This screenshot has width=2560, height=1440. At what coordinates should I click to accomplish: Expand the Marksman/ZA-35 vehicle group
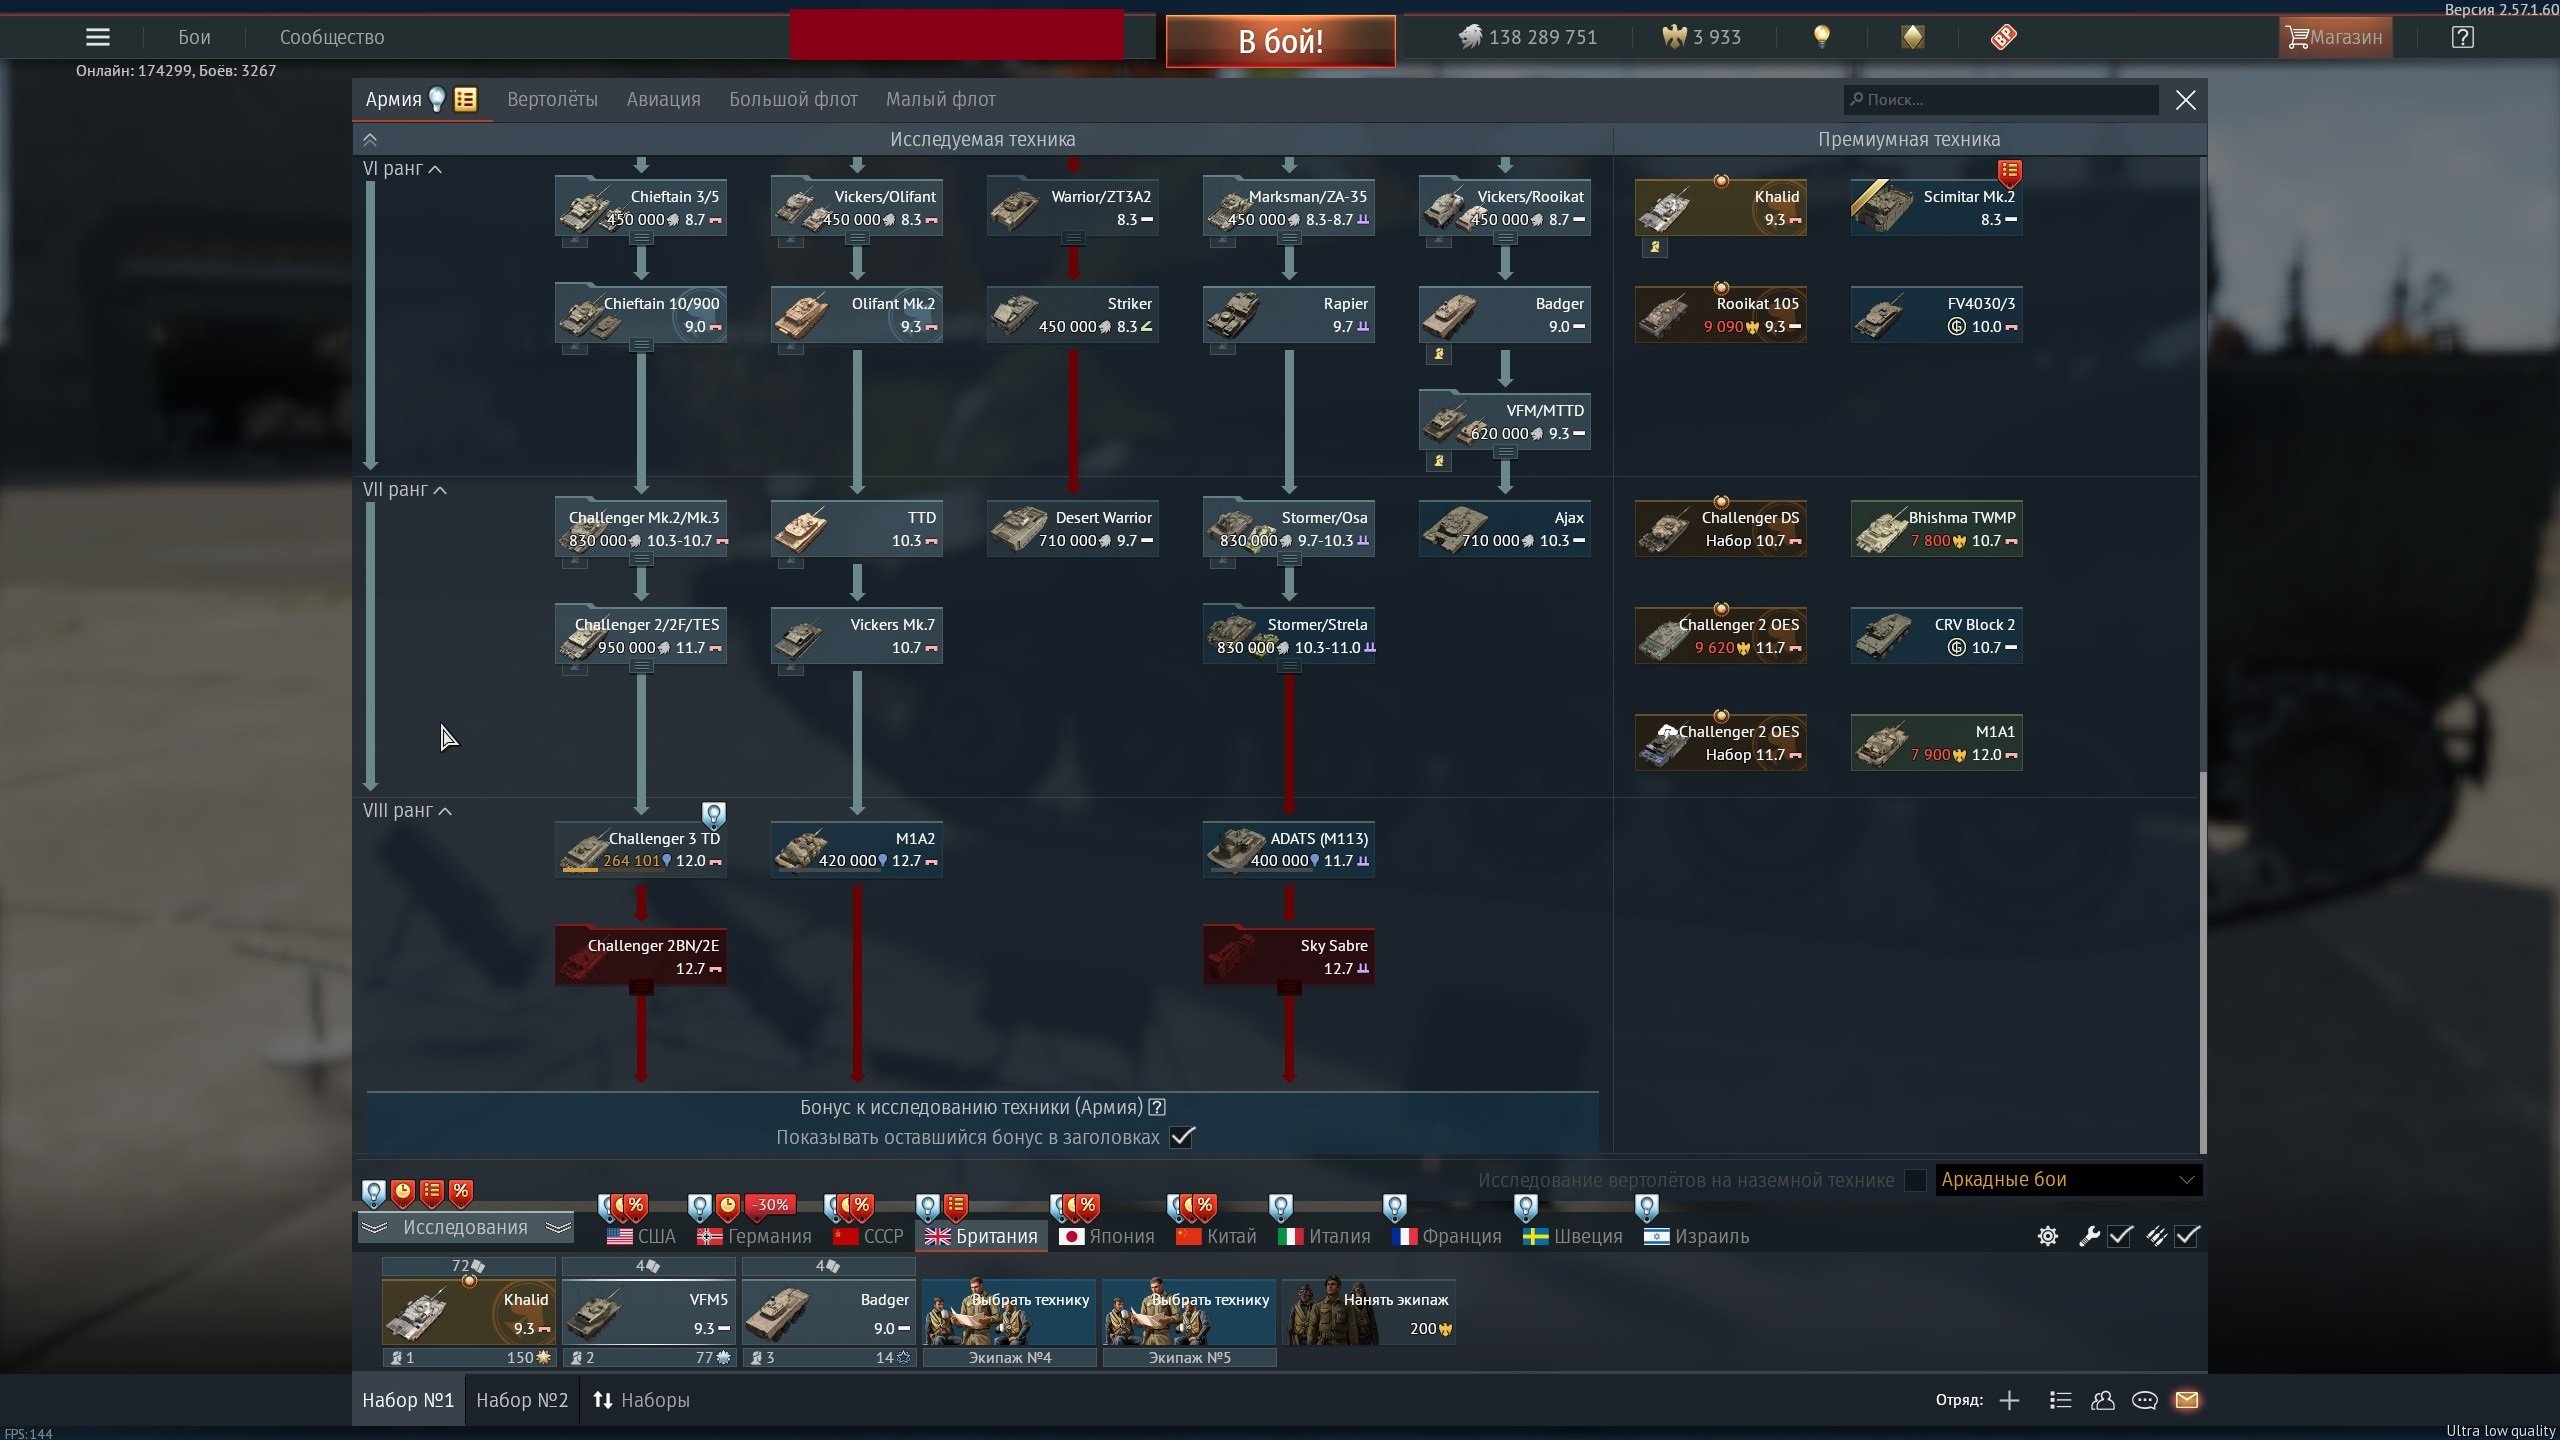click(x=1289, y=238)
